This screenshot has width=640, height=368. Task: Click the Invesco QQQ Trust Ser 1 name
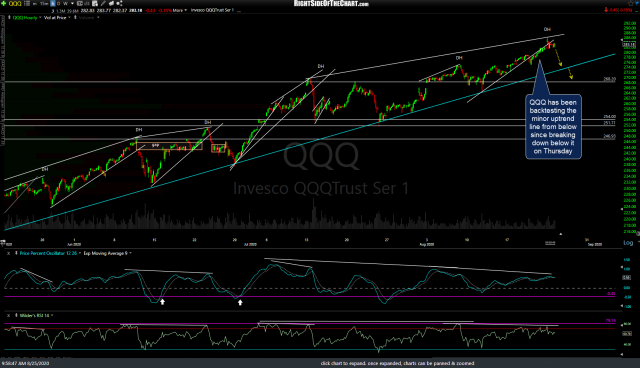pyautogui.click(x=212, y=10)
